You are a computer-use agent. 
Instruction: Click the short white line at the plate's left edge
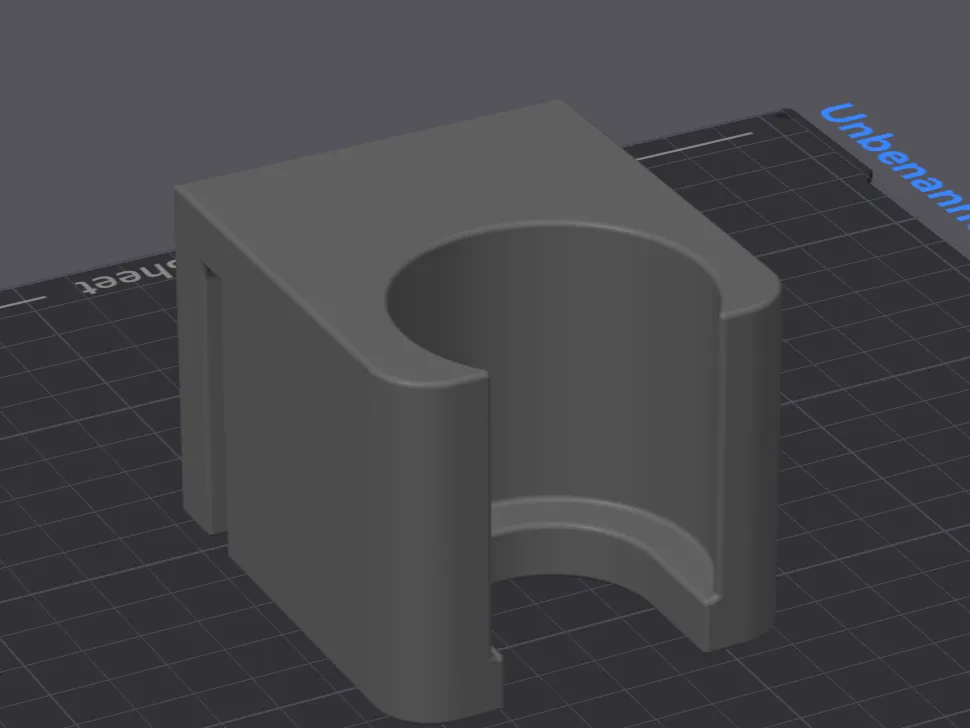23,302
